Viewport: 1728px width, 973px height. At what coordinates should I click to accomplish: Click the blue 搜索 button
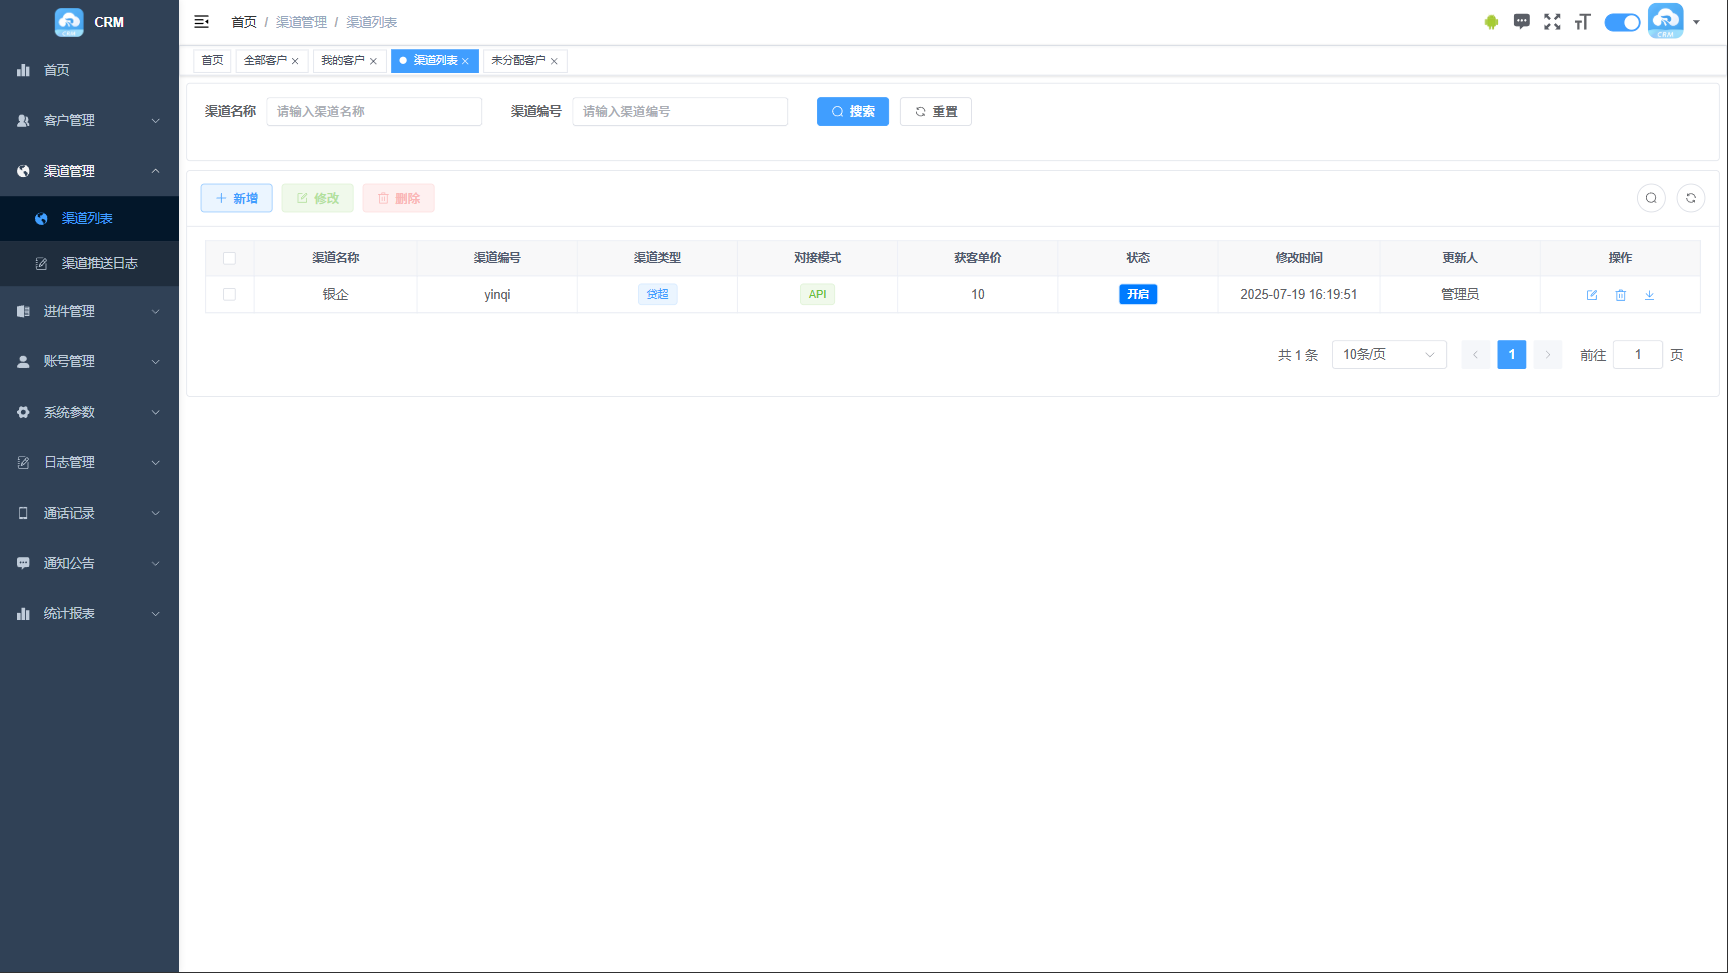tap(852, 112)
